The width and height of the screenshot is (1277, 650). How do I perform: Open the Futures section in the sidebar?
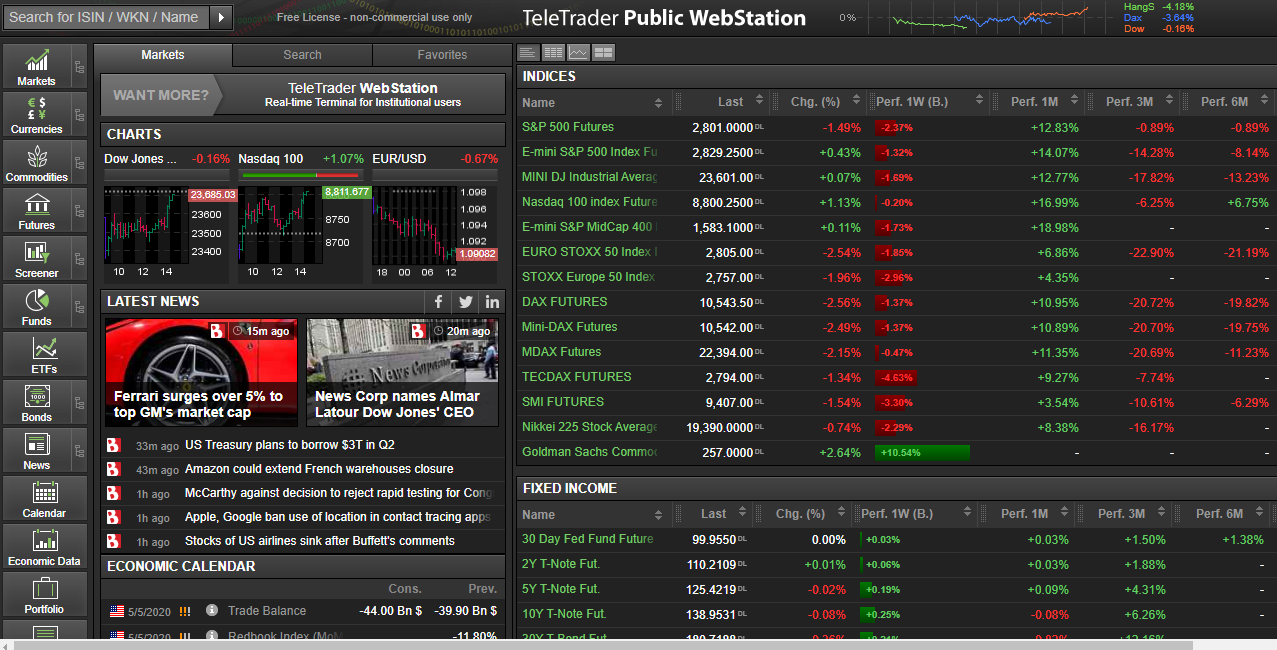[37, 211]
